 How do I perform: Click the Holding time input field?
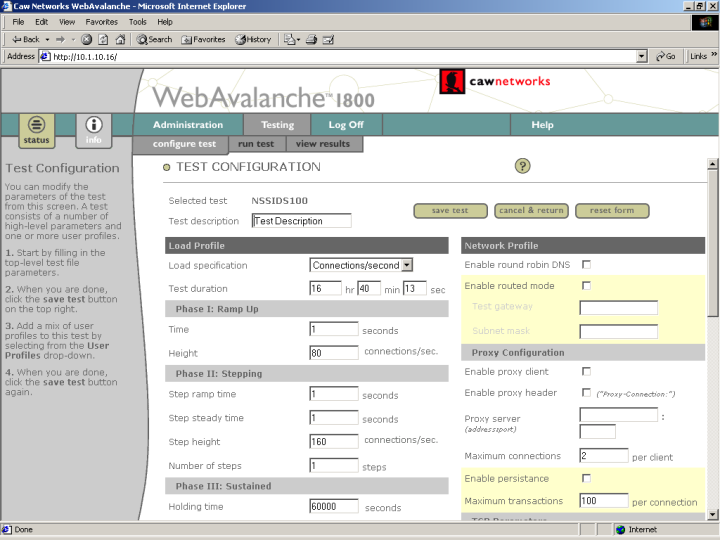(x=333, y=506)
